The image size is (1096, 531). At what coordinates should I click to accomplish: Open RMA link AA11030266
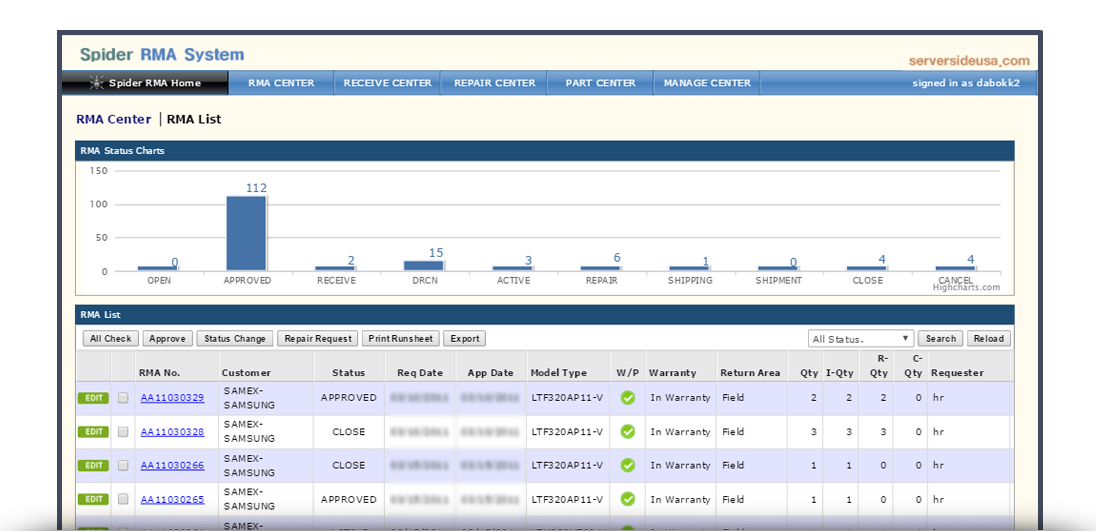(172, 465)
